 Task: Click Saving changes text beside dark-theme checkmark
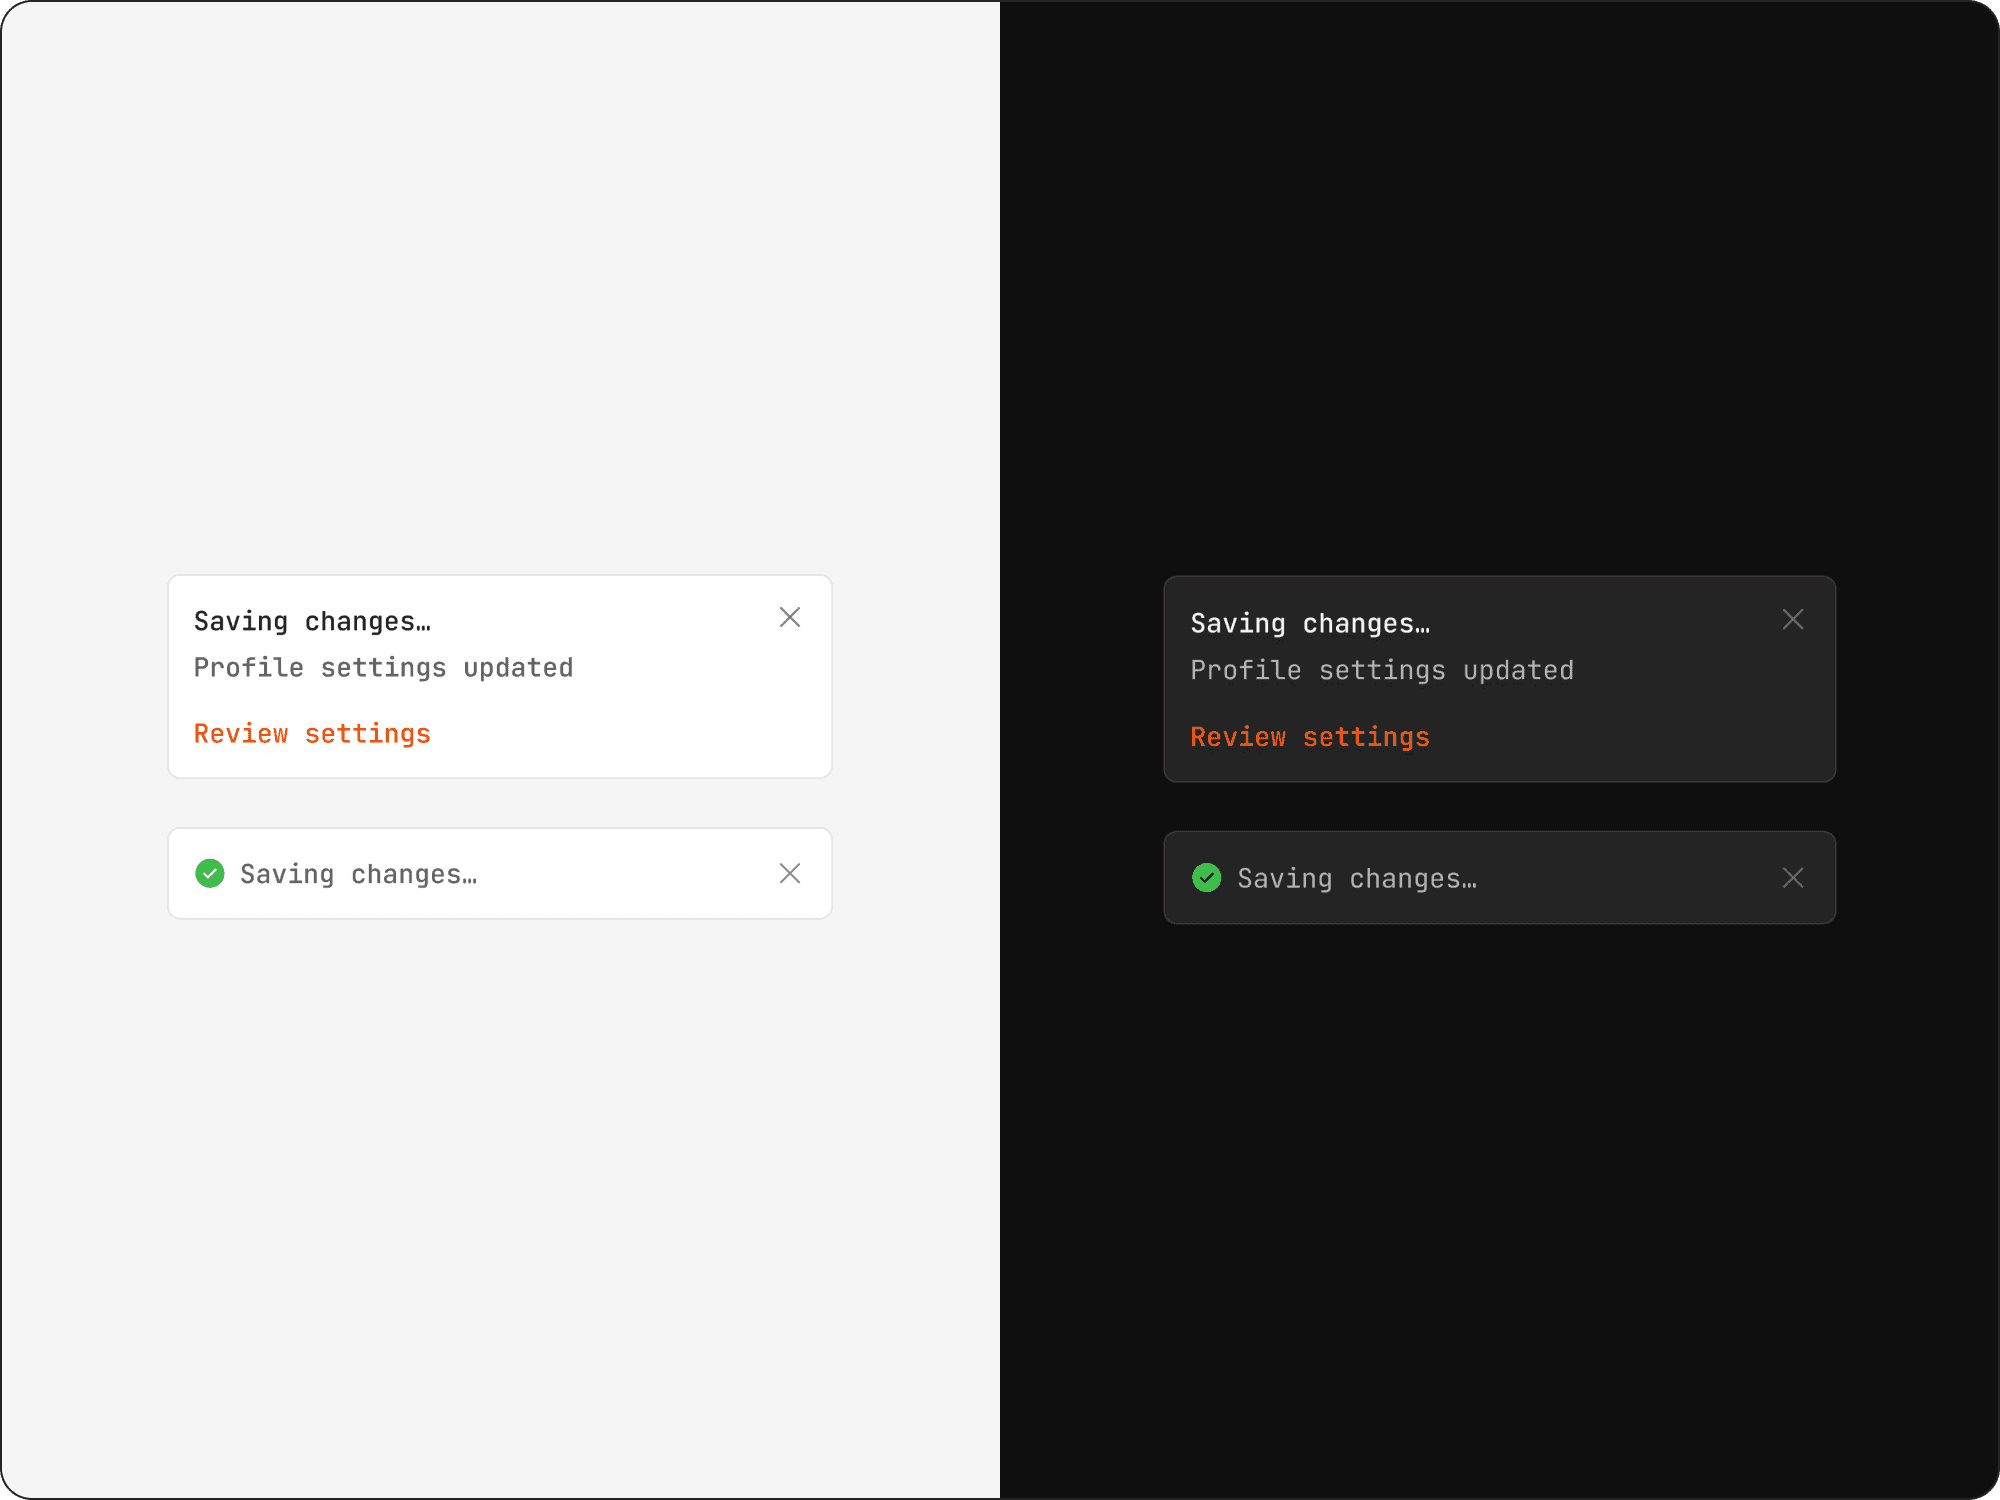(x=1357, y=879)
